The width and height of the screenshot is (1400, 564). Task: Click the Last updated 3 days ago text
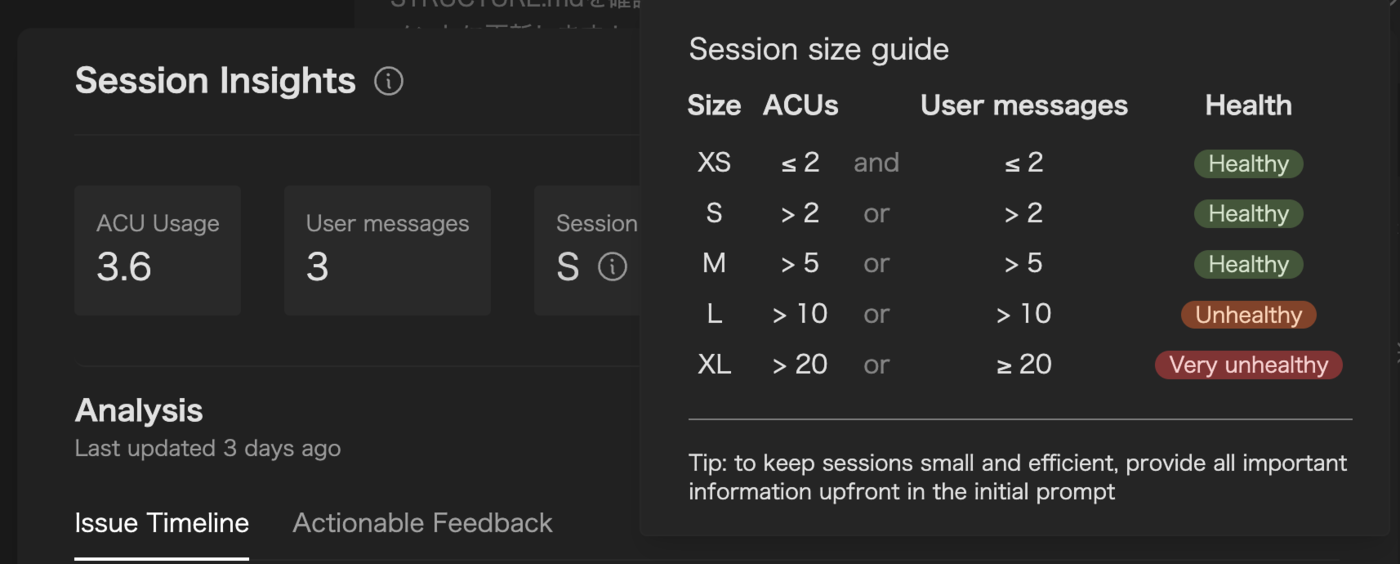[x=208, y=448]
